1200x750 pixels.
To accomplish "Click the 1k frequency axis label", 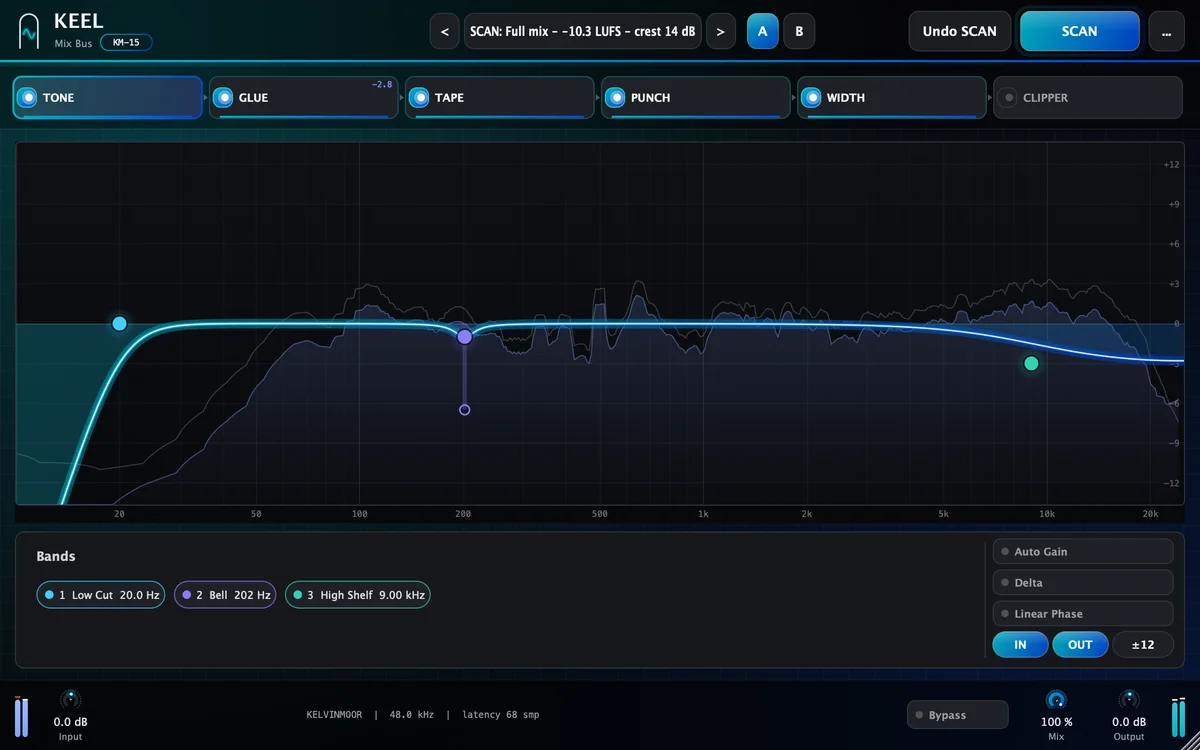I will [703, 514].
